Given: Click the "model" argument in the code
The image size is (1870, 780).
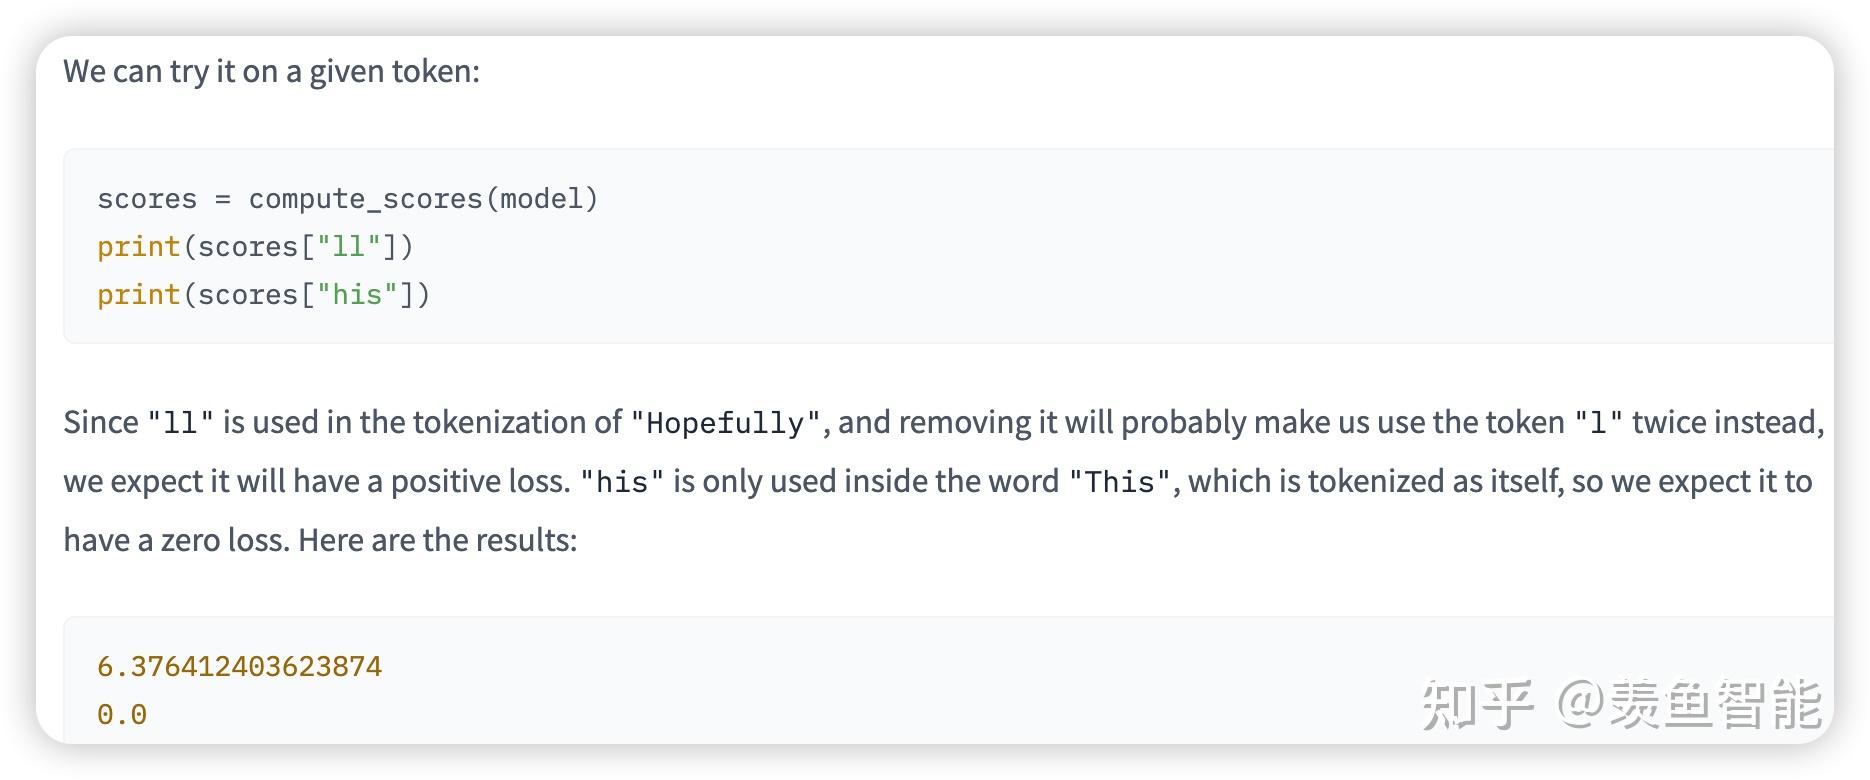Looking at the screenshot, I should point(541,199).
